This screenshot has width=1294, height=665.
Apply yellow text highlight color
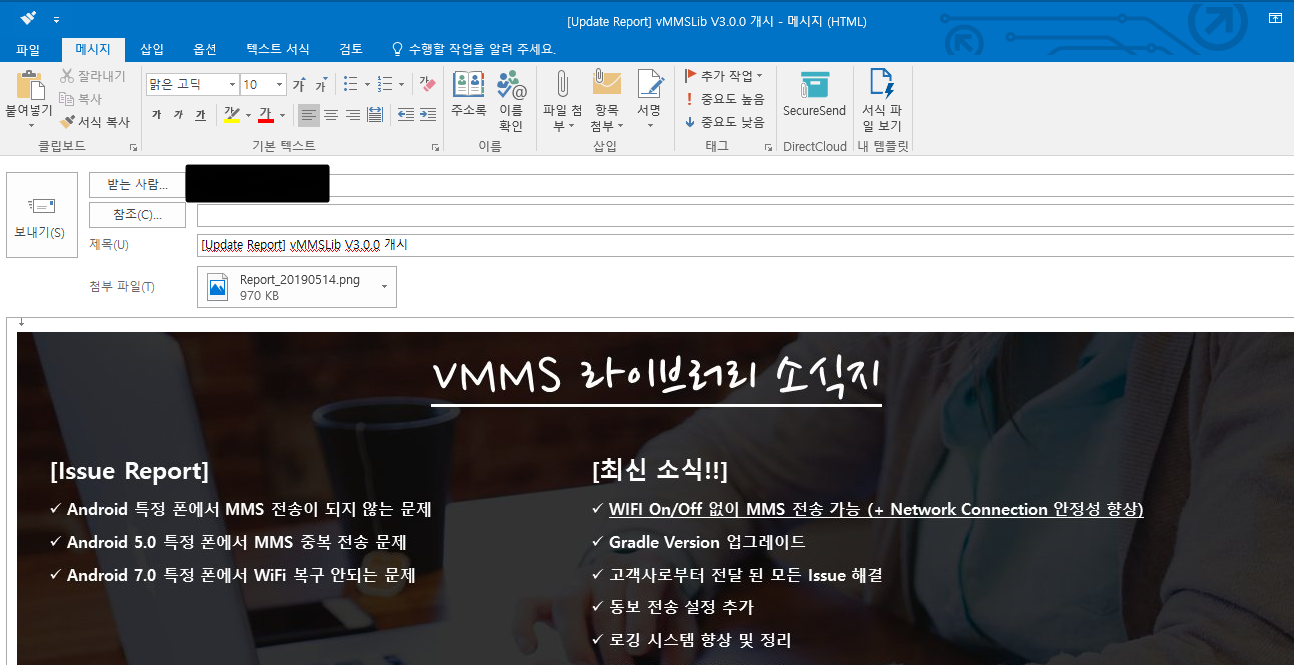tap(231, 115)
